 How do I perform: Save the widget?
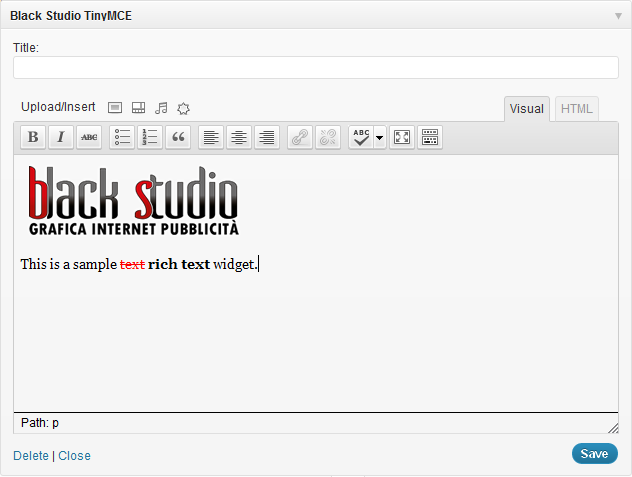pos(595,454)
